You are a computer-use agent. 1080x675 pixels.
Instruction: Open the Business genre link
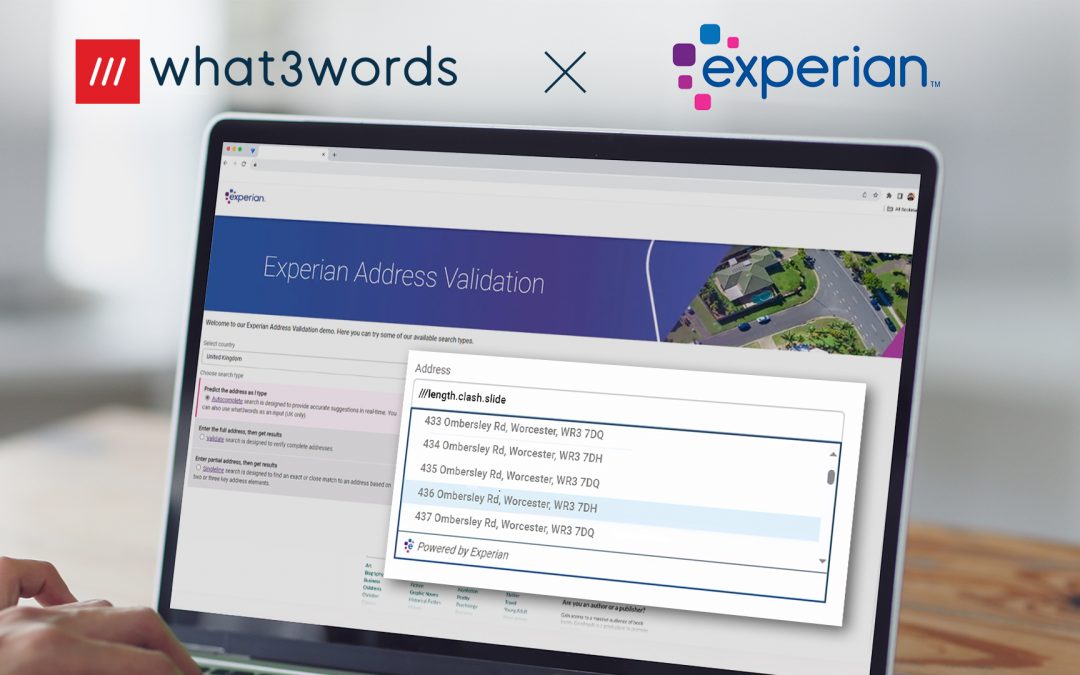(x=372, y=581)
